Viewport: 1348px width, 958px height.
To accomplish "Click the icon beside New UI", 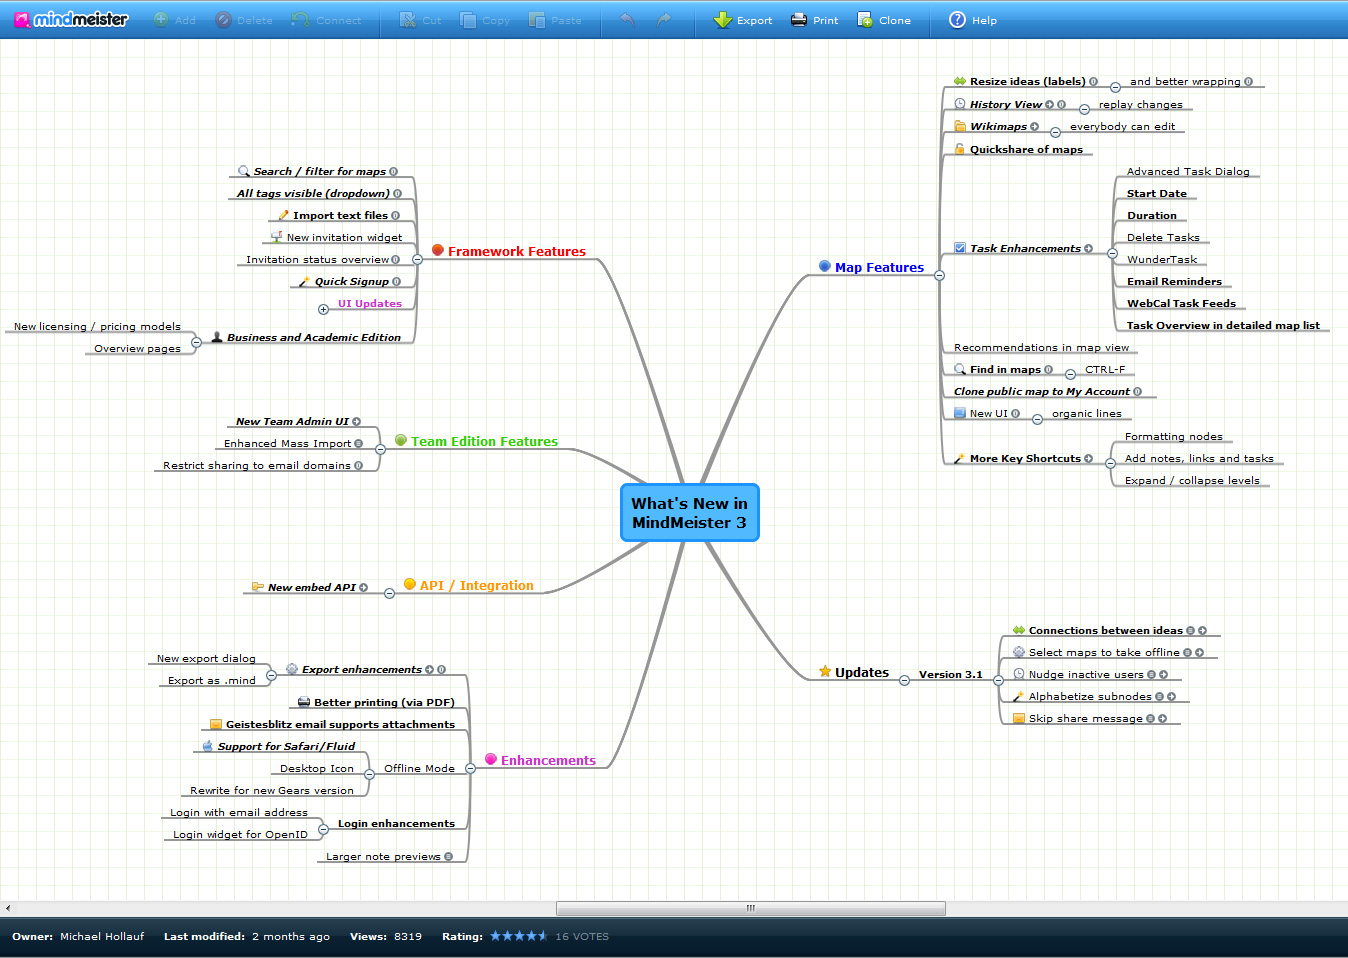I will [x=960, y=413].
